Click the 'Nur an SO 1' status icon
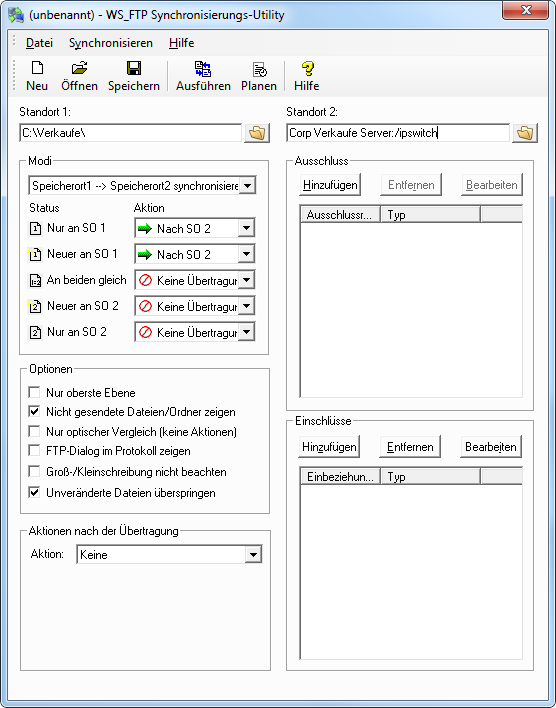Screen dimensions: 556x708 click(x=35, y=228)
